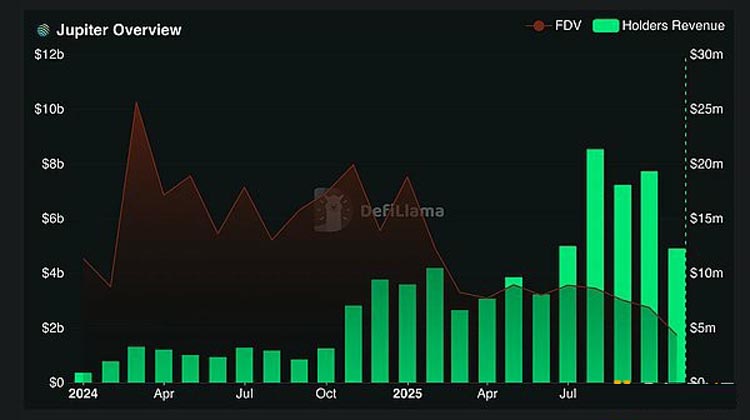
Task: Click the $6b left axis label
Action: [53, 219]
